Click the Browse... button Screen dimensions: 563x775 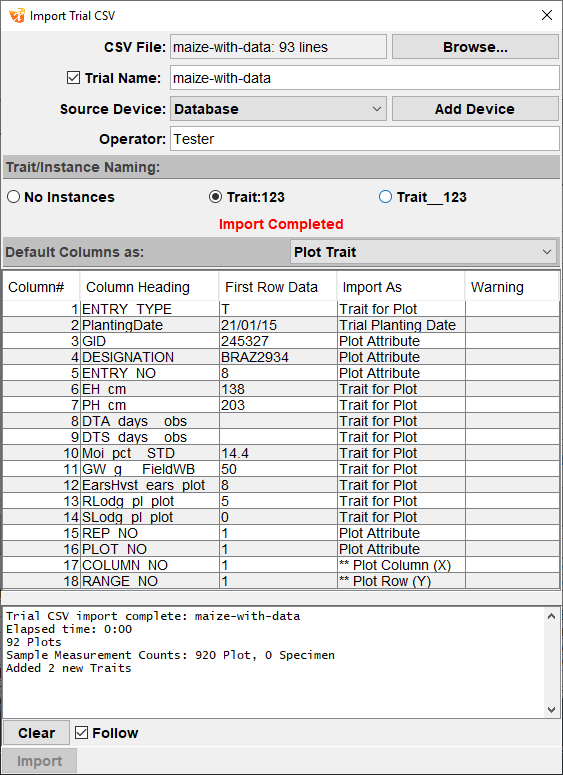pyautogui.click(x=475, y=47)
